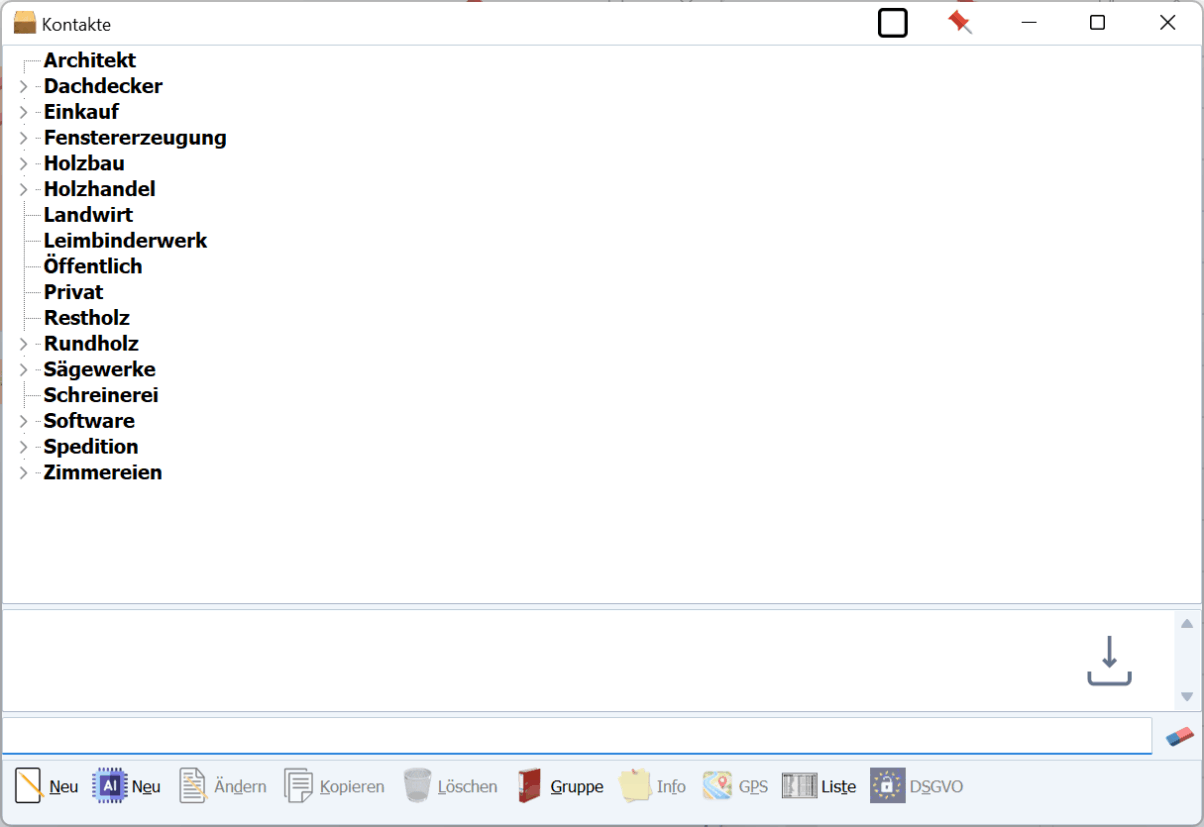
Task: Expand the Holzbau tree node
Action: 24,164
